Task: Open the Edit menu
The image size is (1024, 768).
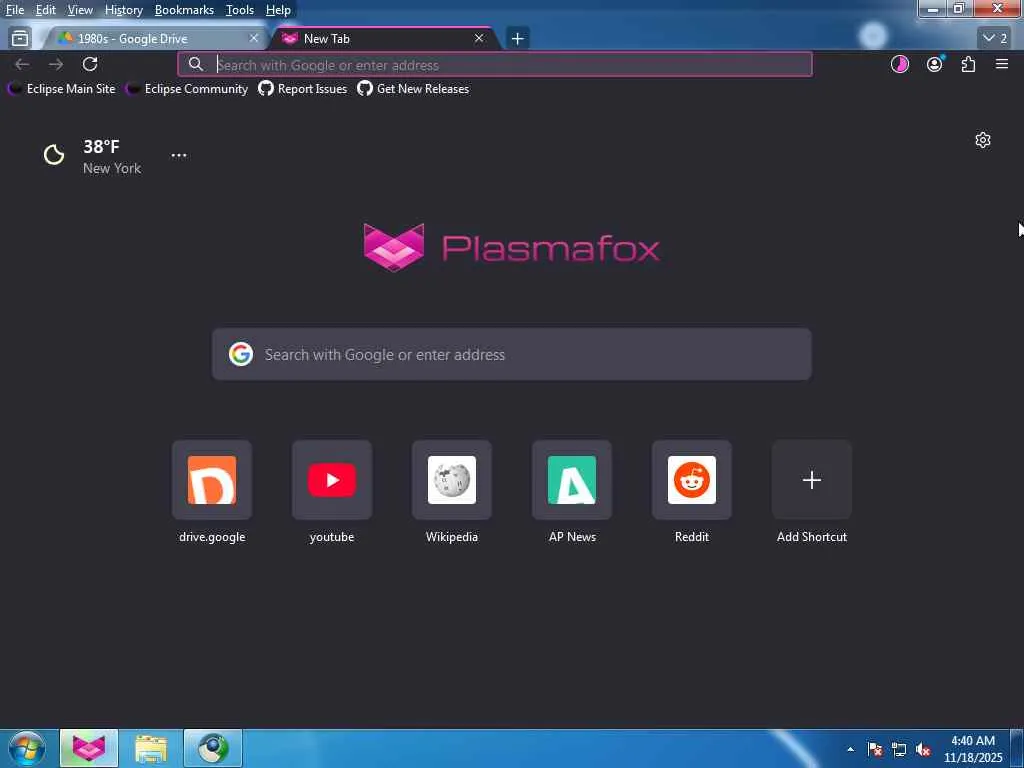Action: tap(45, 10)
